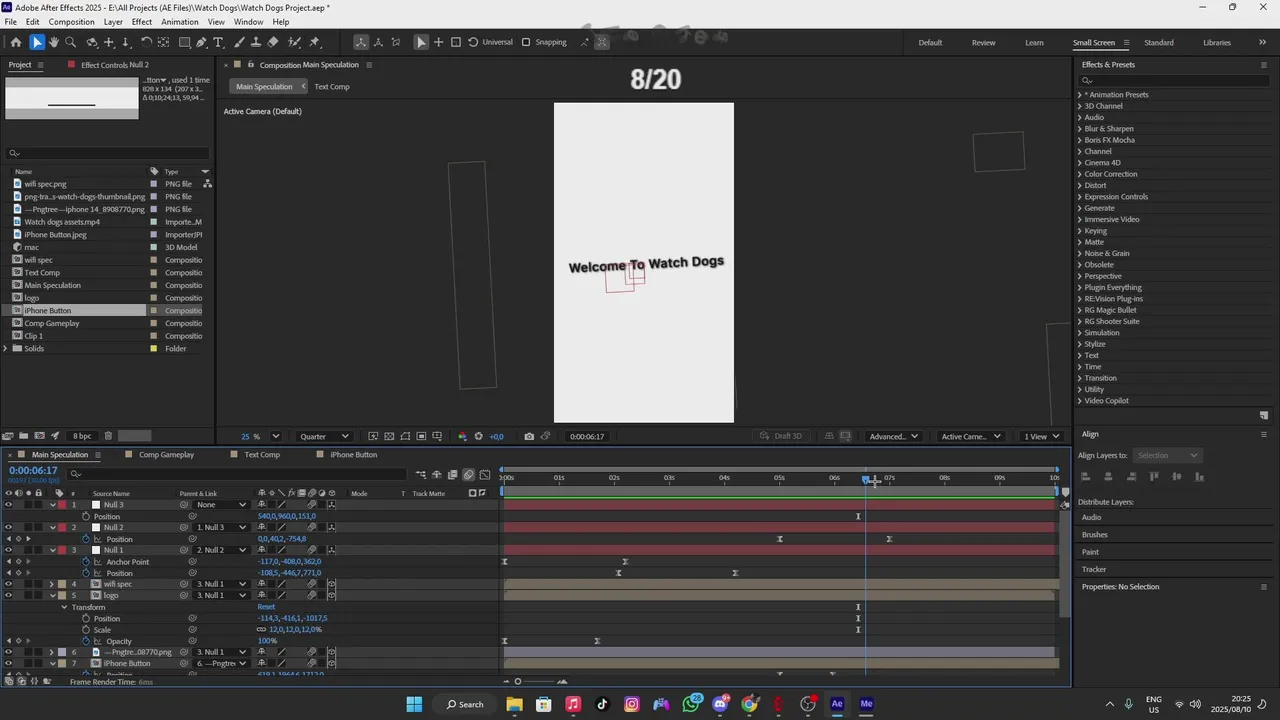Toggle visibility eye of Null 3 layer
Image resolution: width=1280 pixels, height=720 pixels.
click(x=8, y=505)
